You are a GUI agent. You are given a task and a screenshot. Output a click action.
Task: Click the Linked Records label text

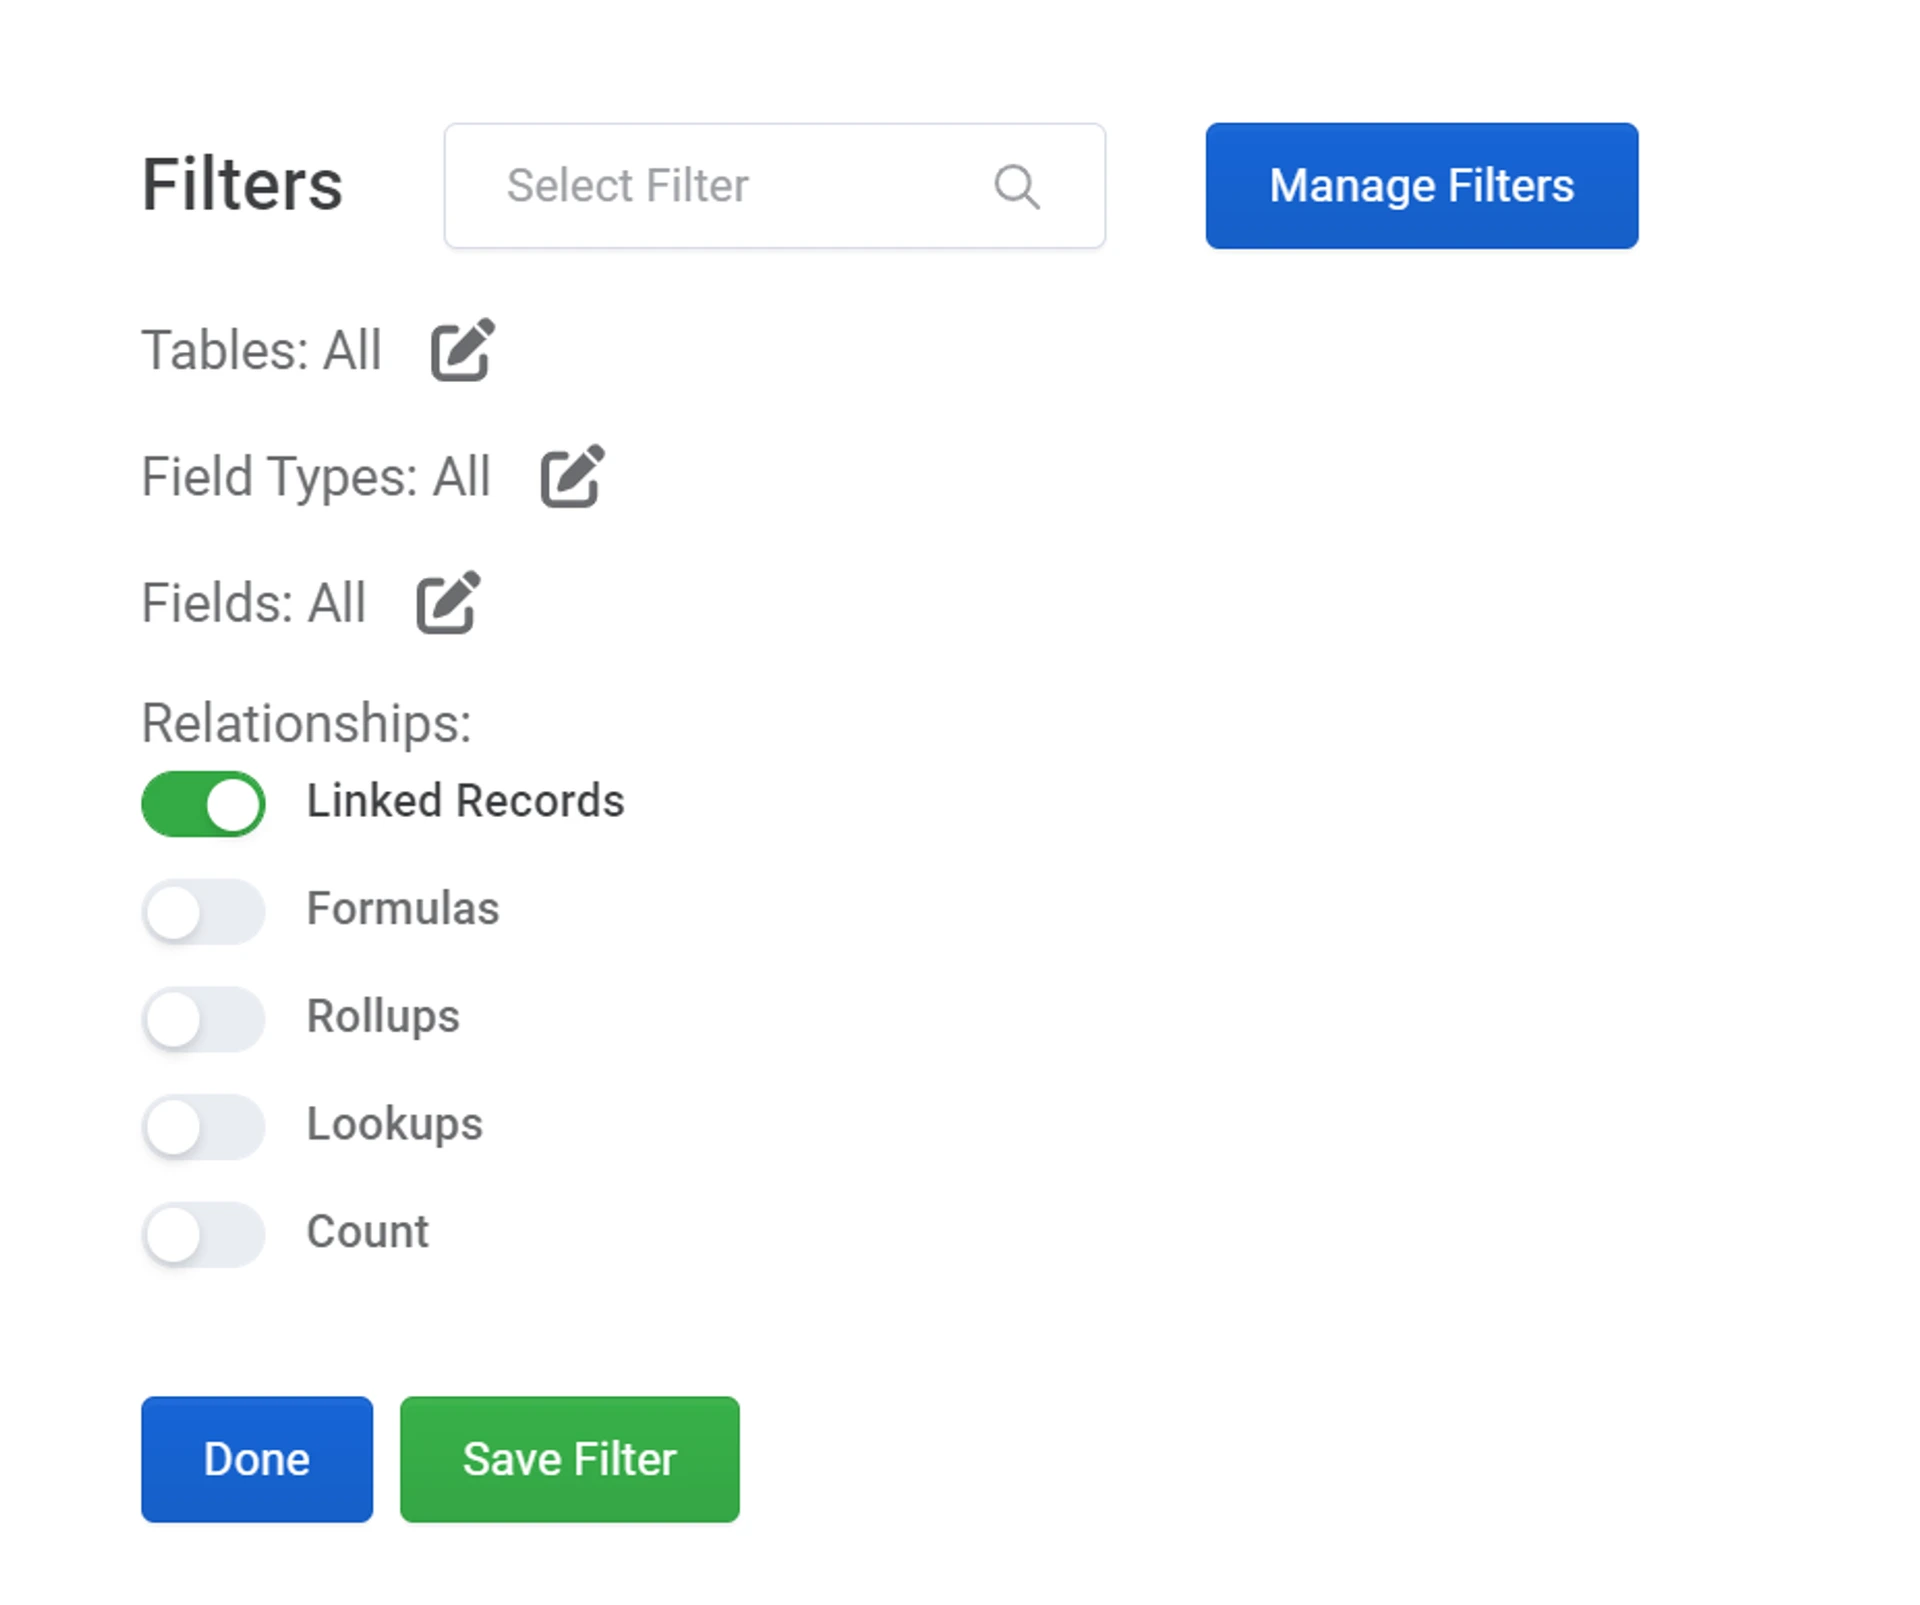tap(465, 801)
